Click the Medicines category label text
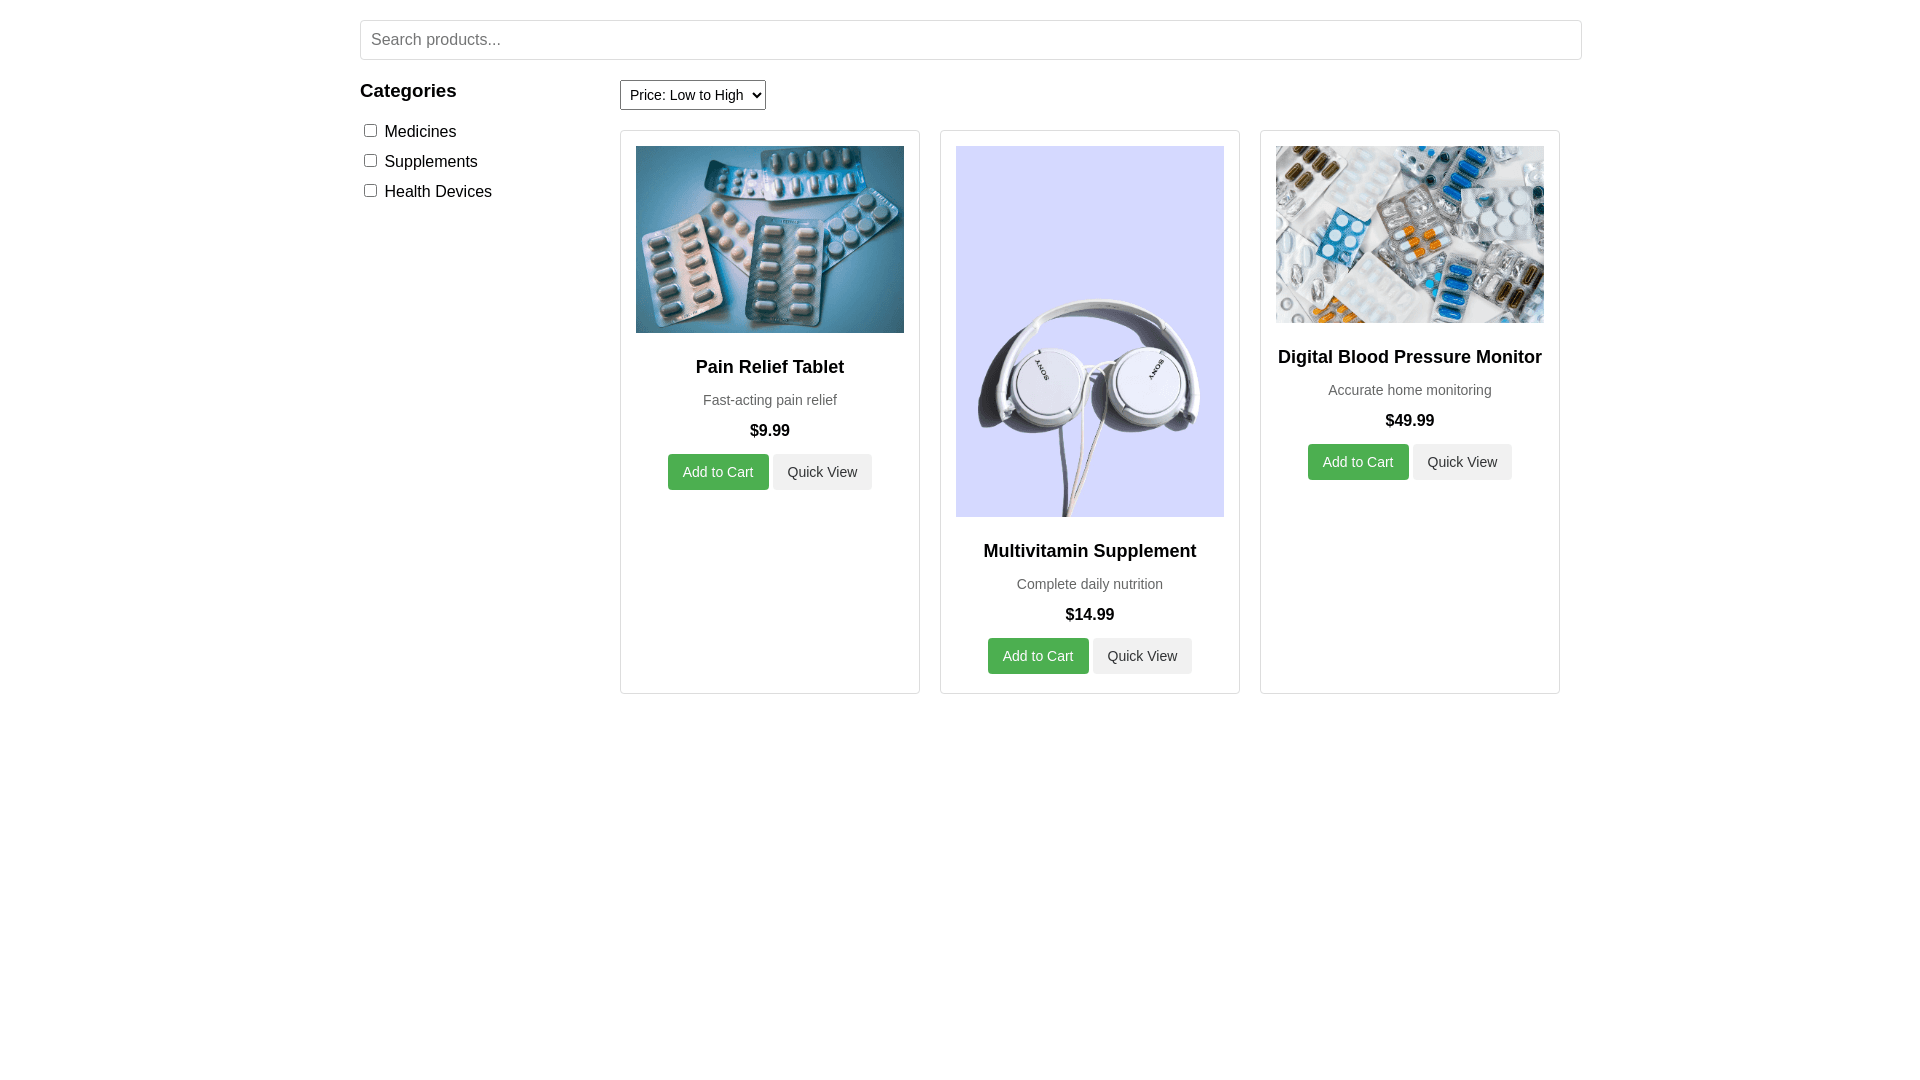 420,132
